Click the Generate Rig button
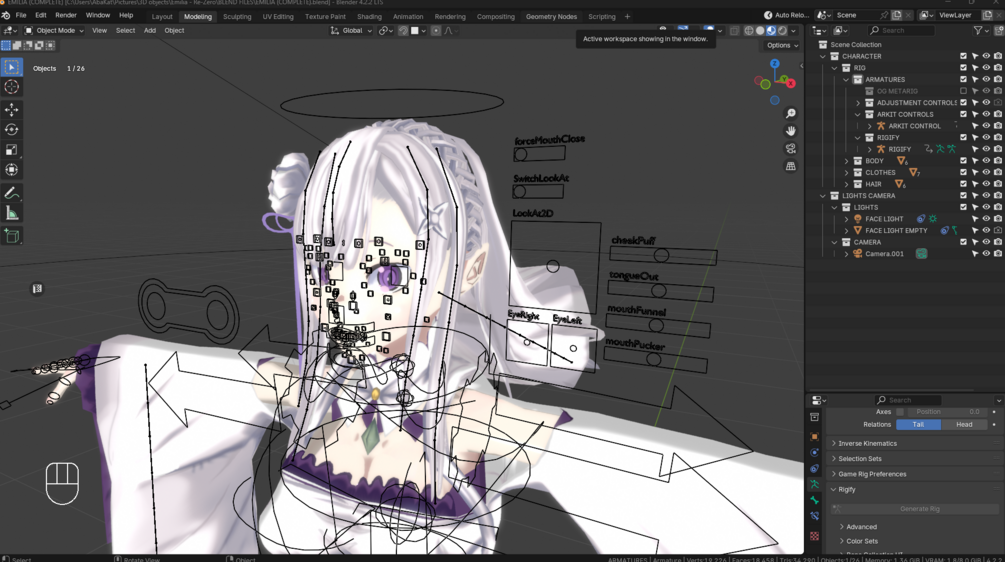Screen dimensions: 1005x562 click(915, 509)
